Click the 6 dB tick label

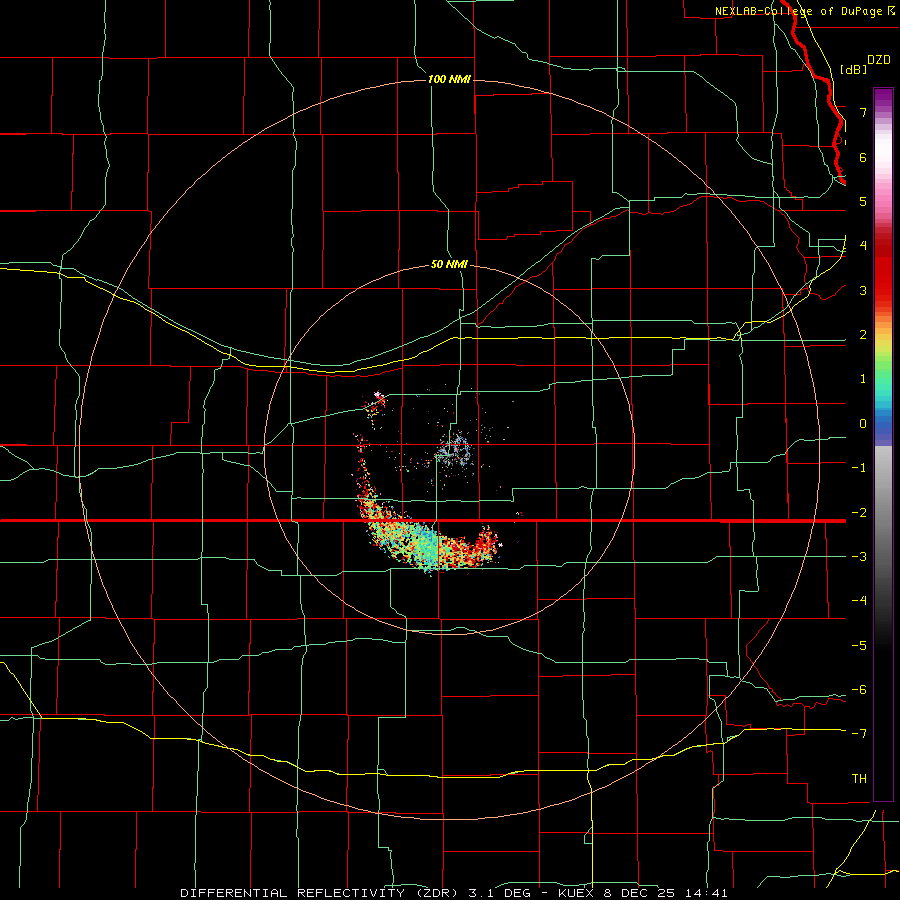863,157
